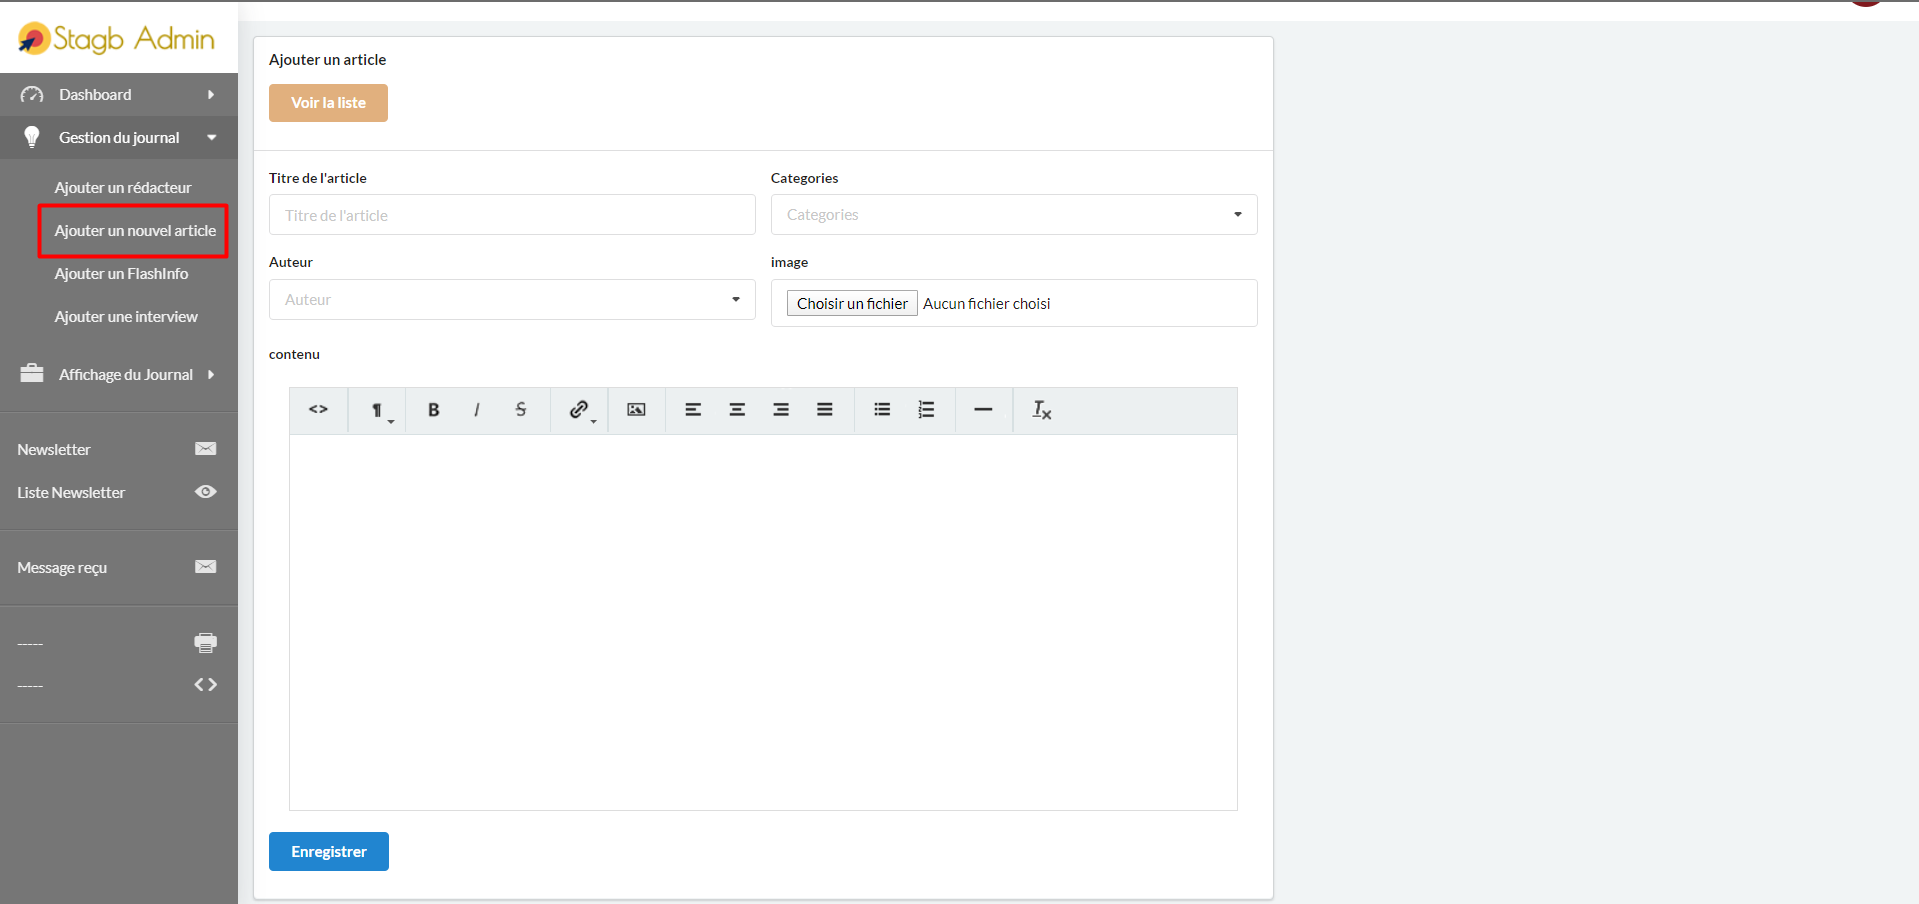Click the Enregistrer button
The height and width of the screenshot is (904, 1919).
coord(329,852)
